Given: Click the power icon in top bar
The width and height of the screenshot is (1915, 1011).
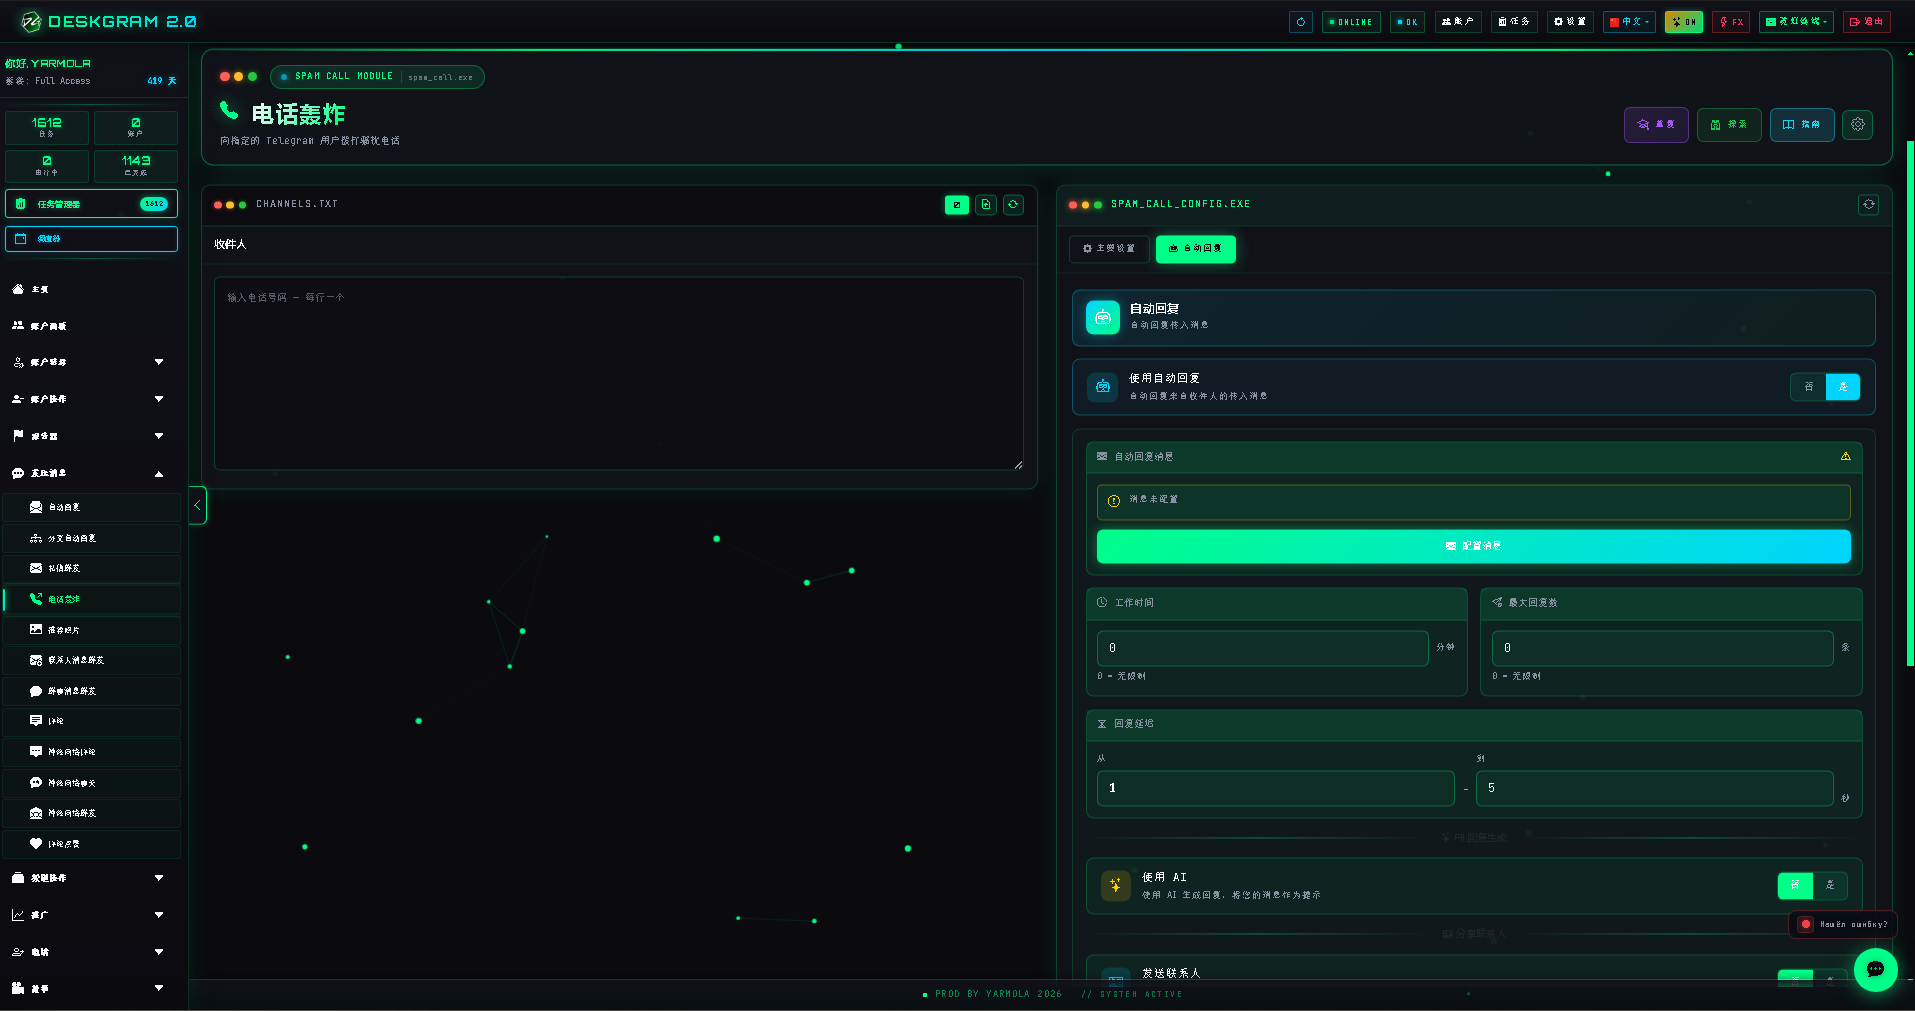Looking at the screenshot, I should [x=1300, y=22].
